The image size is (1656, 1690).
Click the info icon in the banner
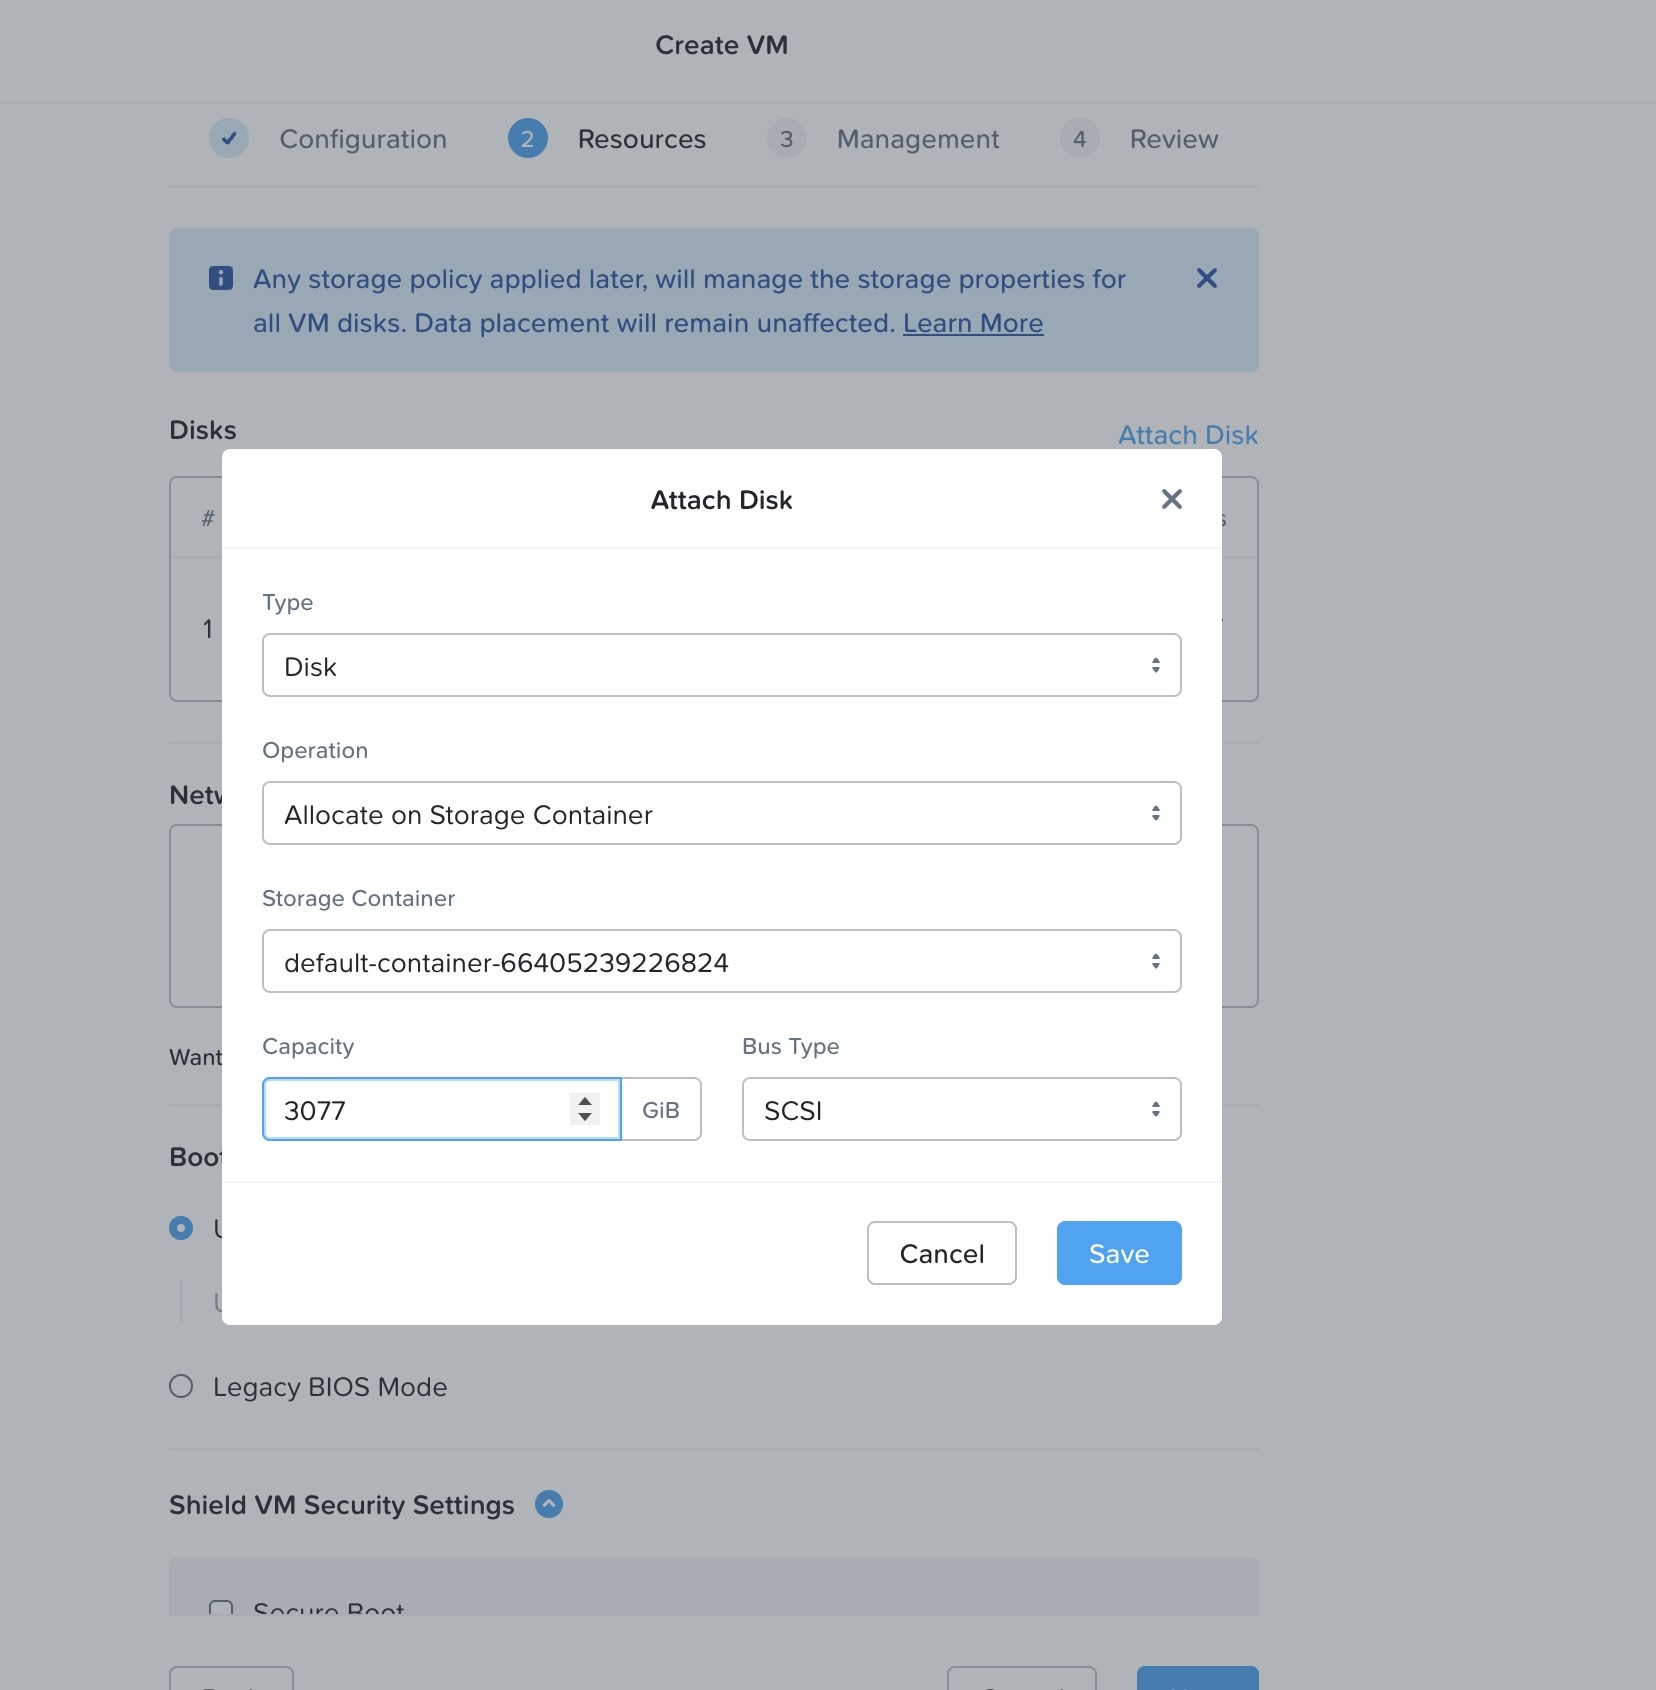click(x=221, y=278)
